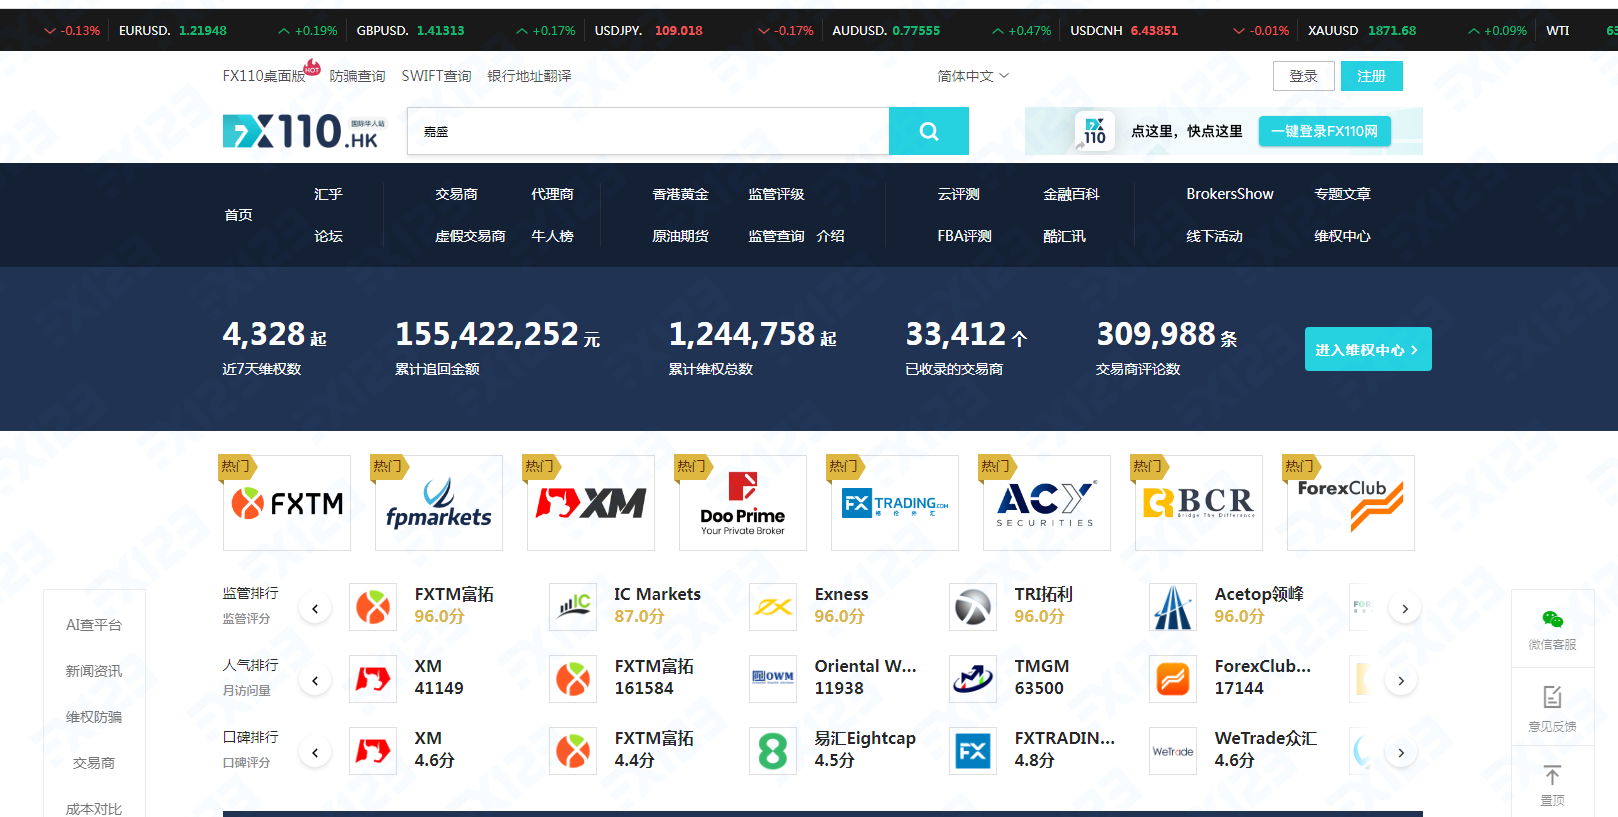
Task: Open WeChat customer service icon
Action: pyautogui.click(x=1552, y=620)
